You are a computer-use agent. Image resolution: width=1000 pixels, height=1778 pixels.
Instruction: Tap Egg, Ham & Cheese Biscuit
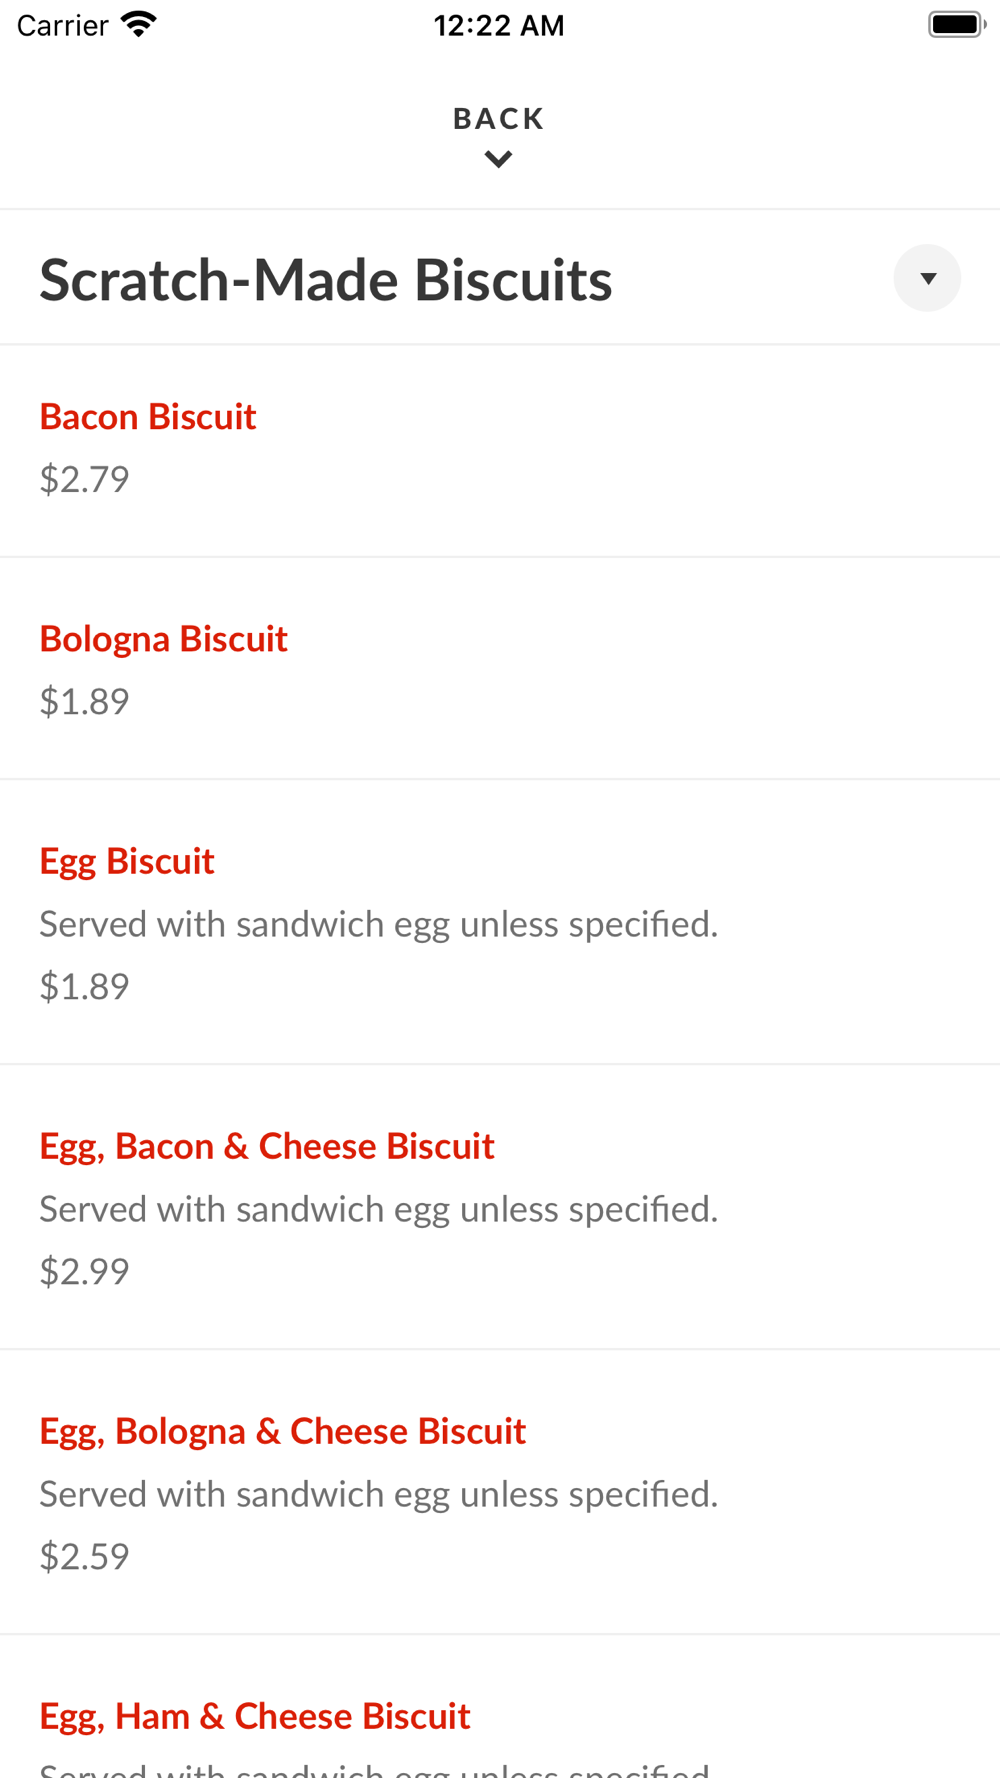coord(255,1716)
